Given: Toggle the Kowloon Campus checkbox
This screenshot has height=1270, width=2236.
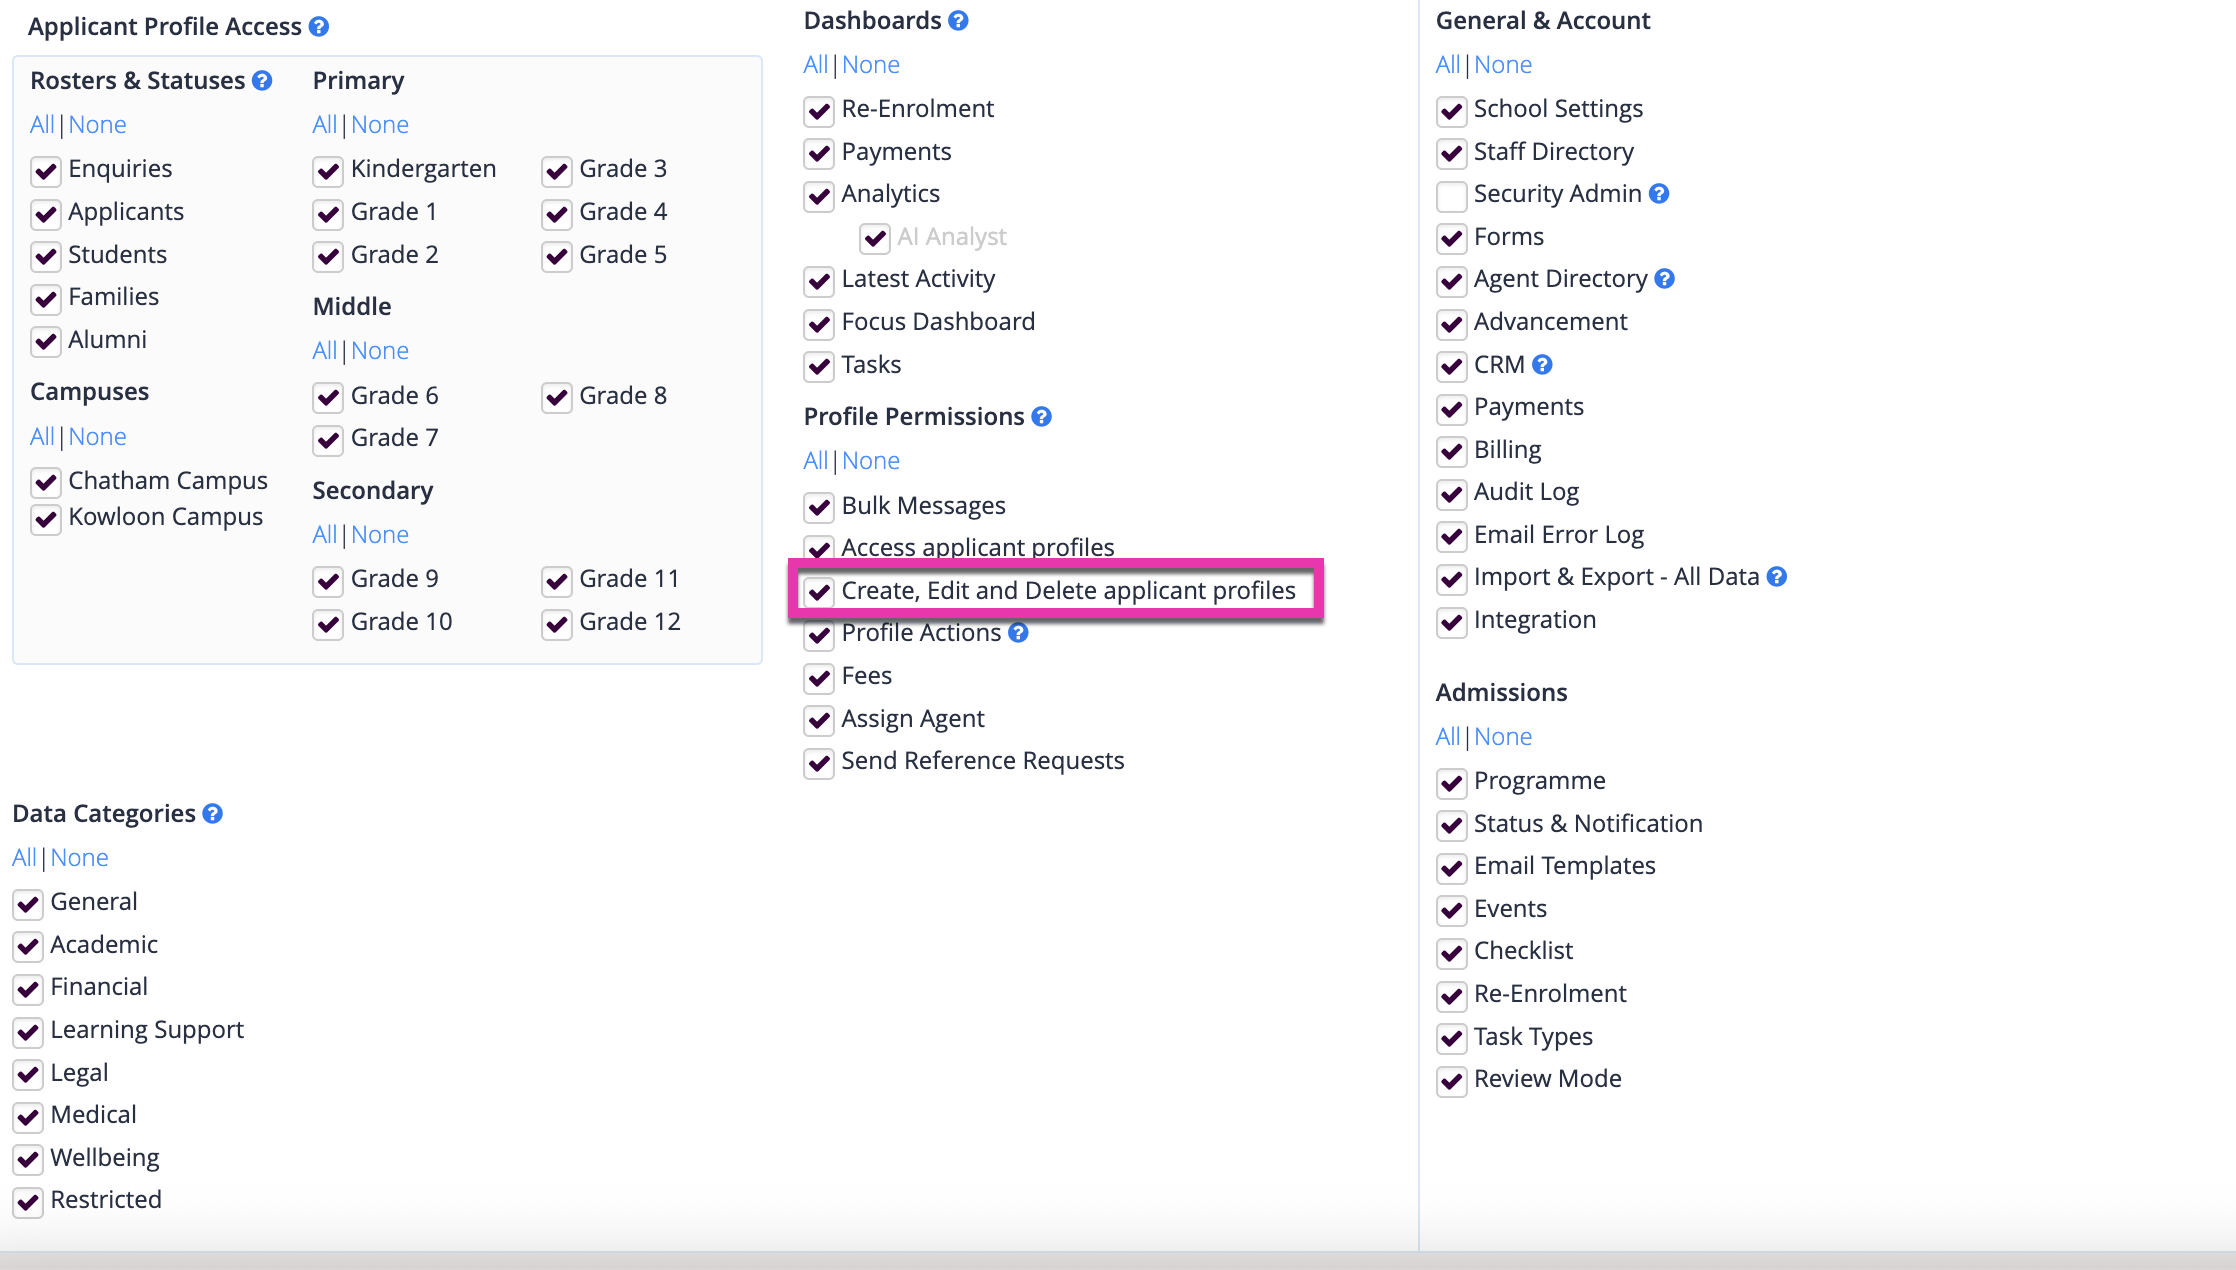Looking at the screenshot, I should (x=46, y=519).
